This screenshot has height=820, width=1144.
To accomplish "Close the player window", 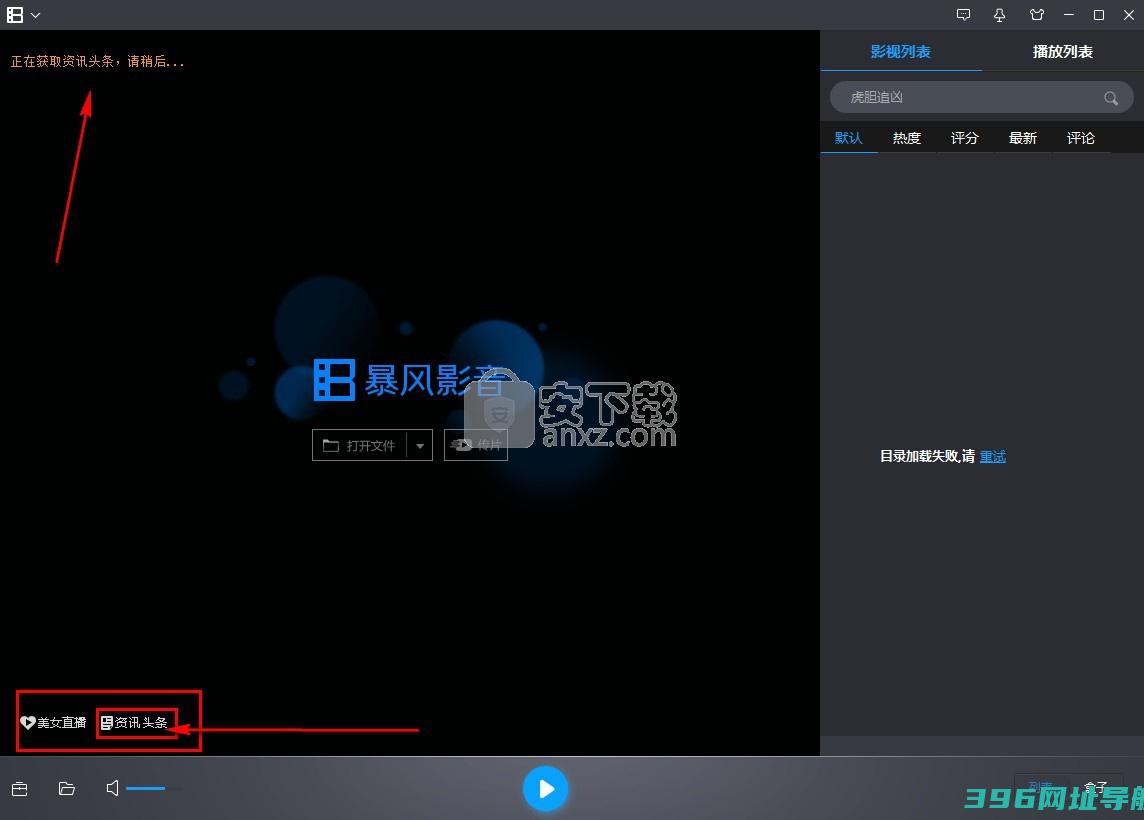I will tap(1129, 15).
